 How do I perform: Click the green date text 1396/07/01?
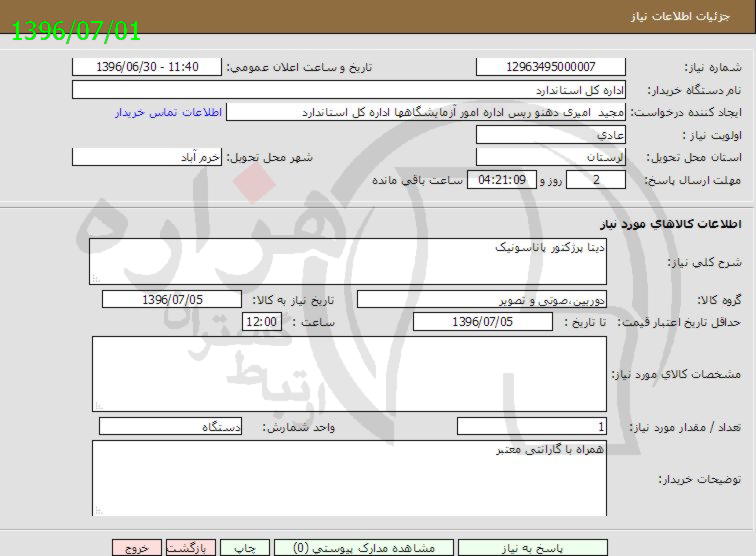pos(76,31)
